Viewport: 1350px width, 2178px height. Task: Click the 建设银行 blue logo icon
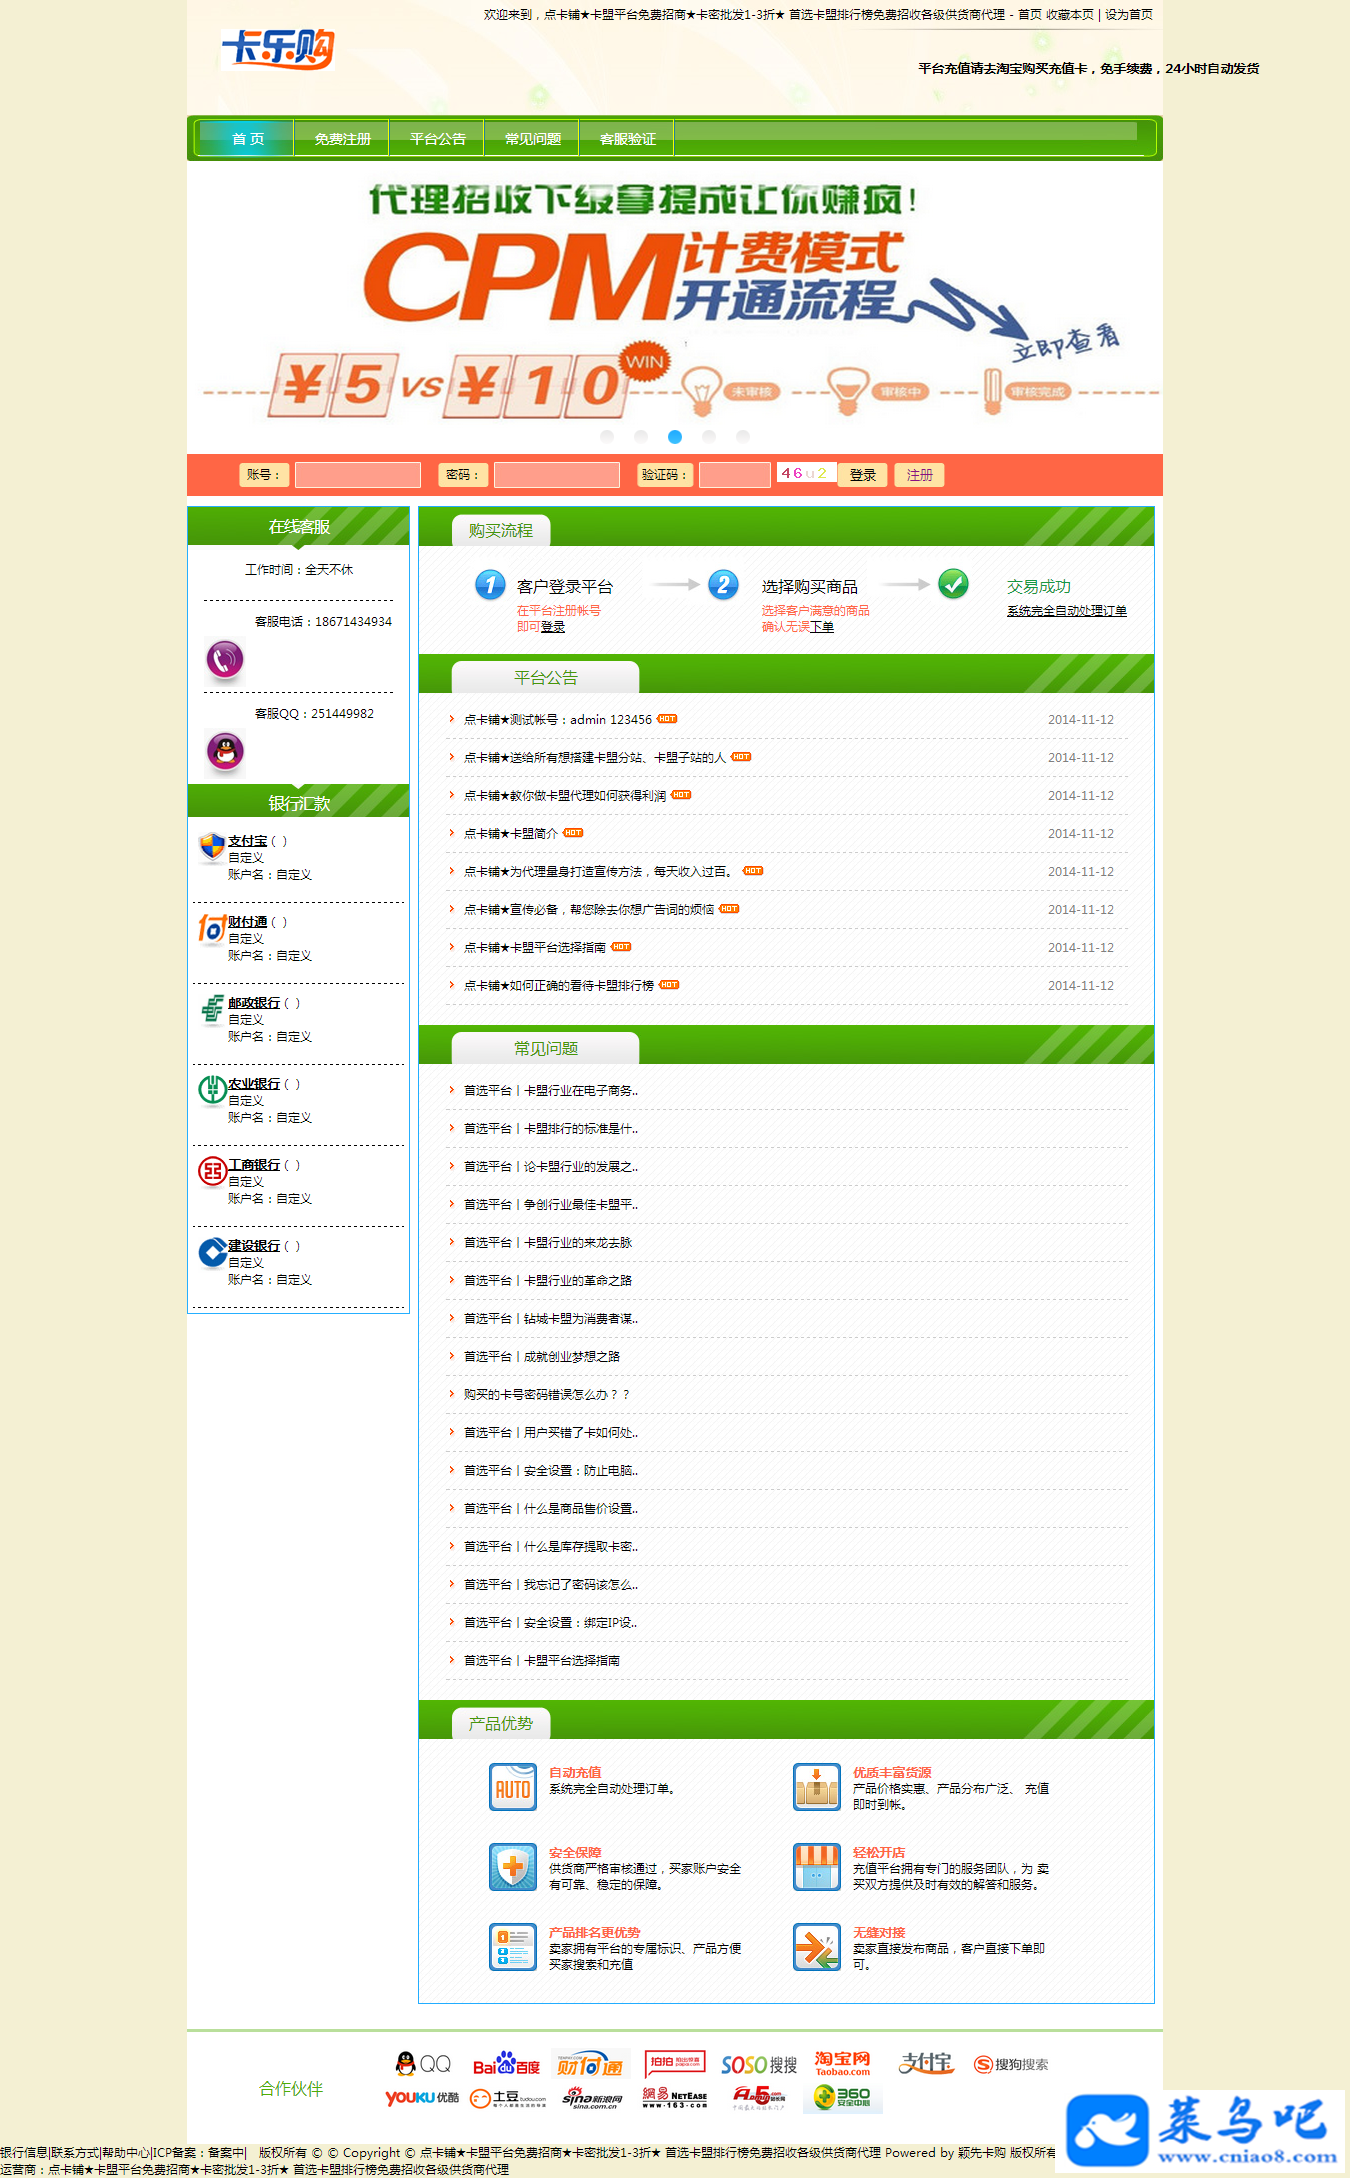click(212, 1252)
